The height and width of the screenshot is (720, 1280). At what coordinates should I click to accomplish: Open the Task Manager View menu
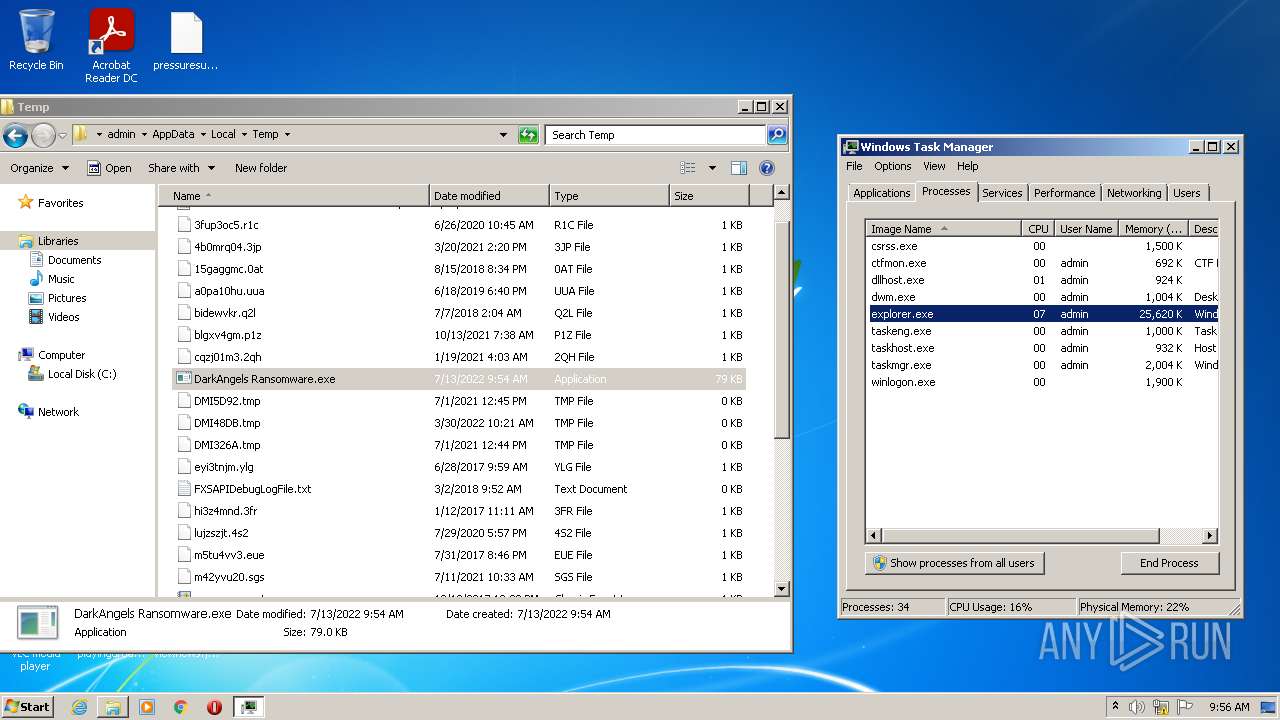[x=934, y=166]
